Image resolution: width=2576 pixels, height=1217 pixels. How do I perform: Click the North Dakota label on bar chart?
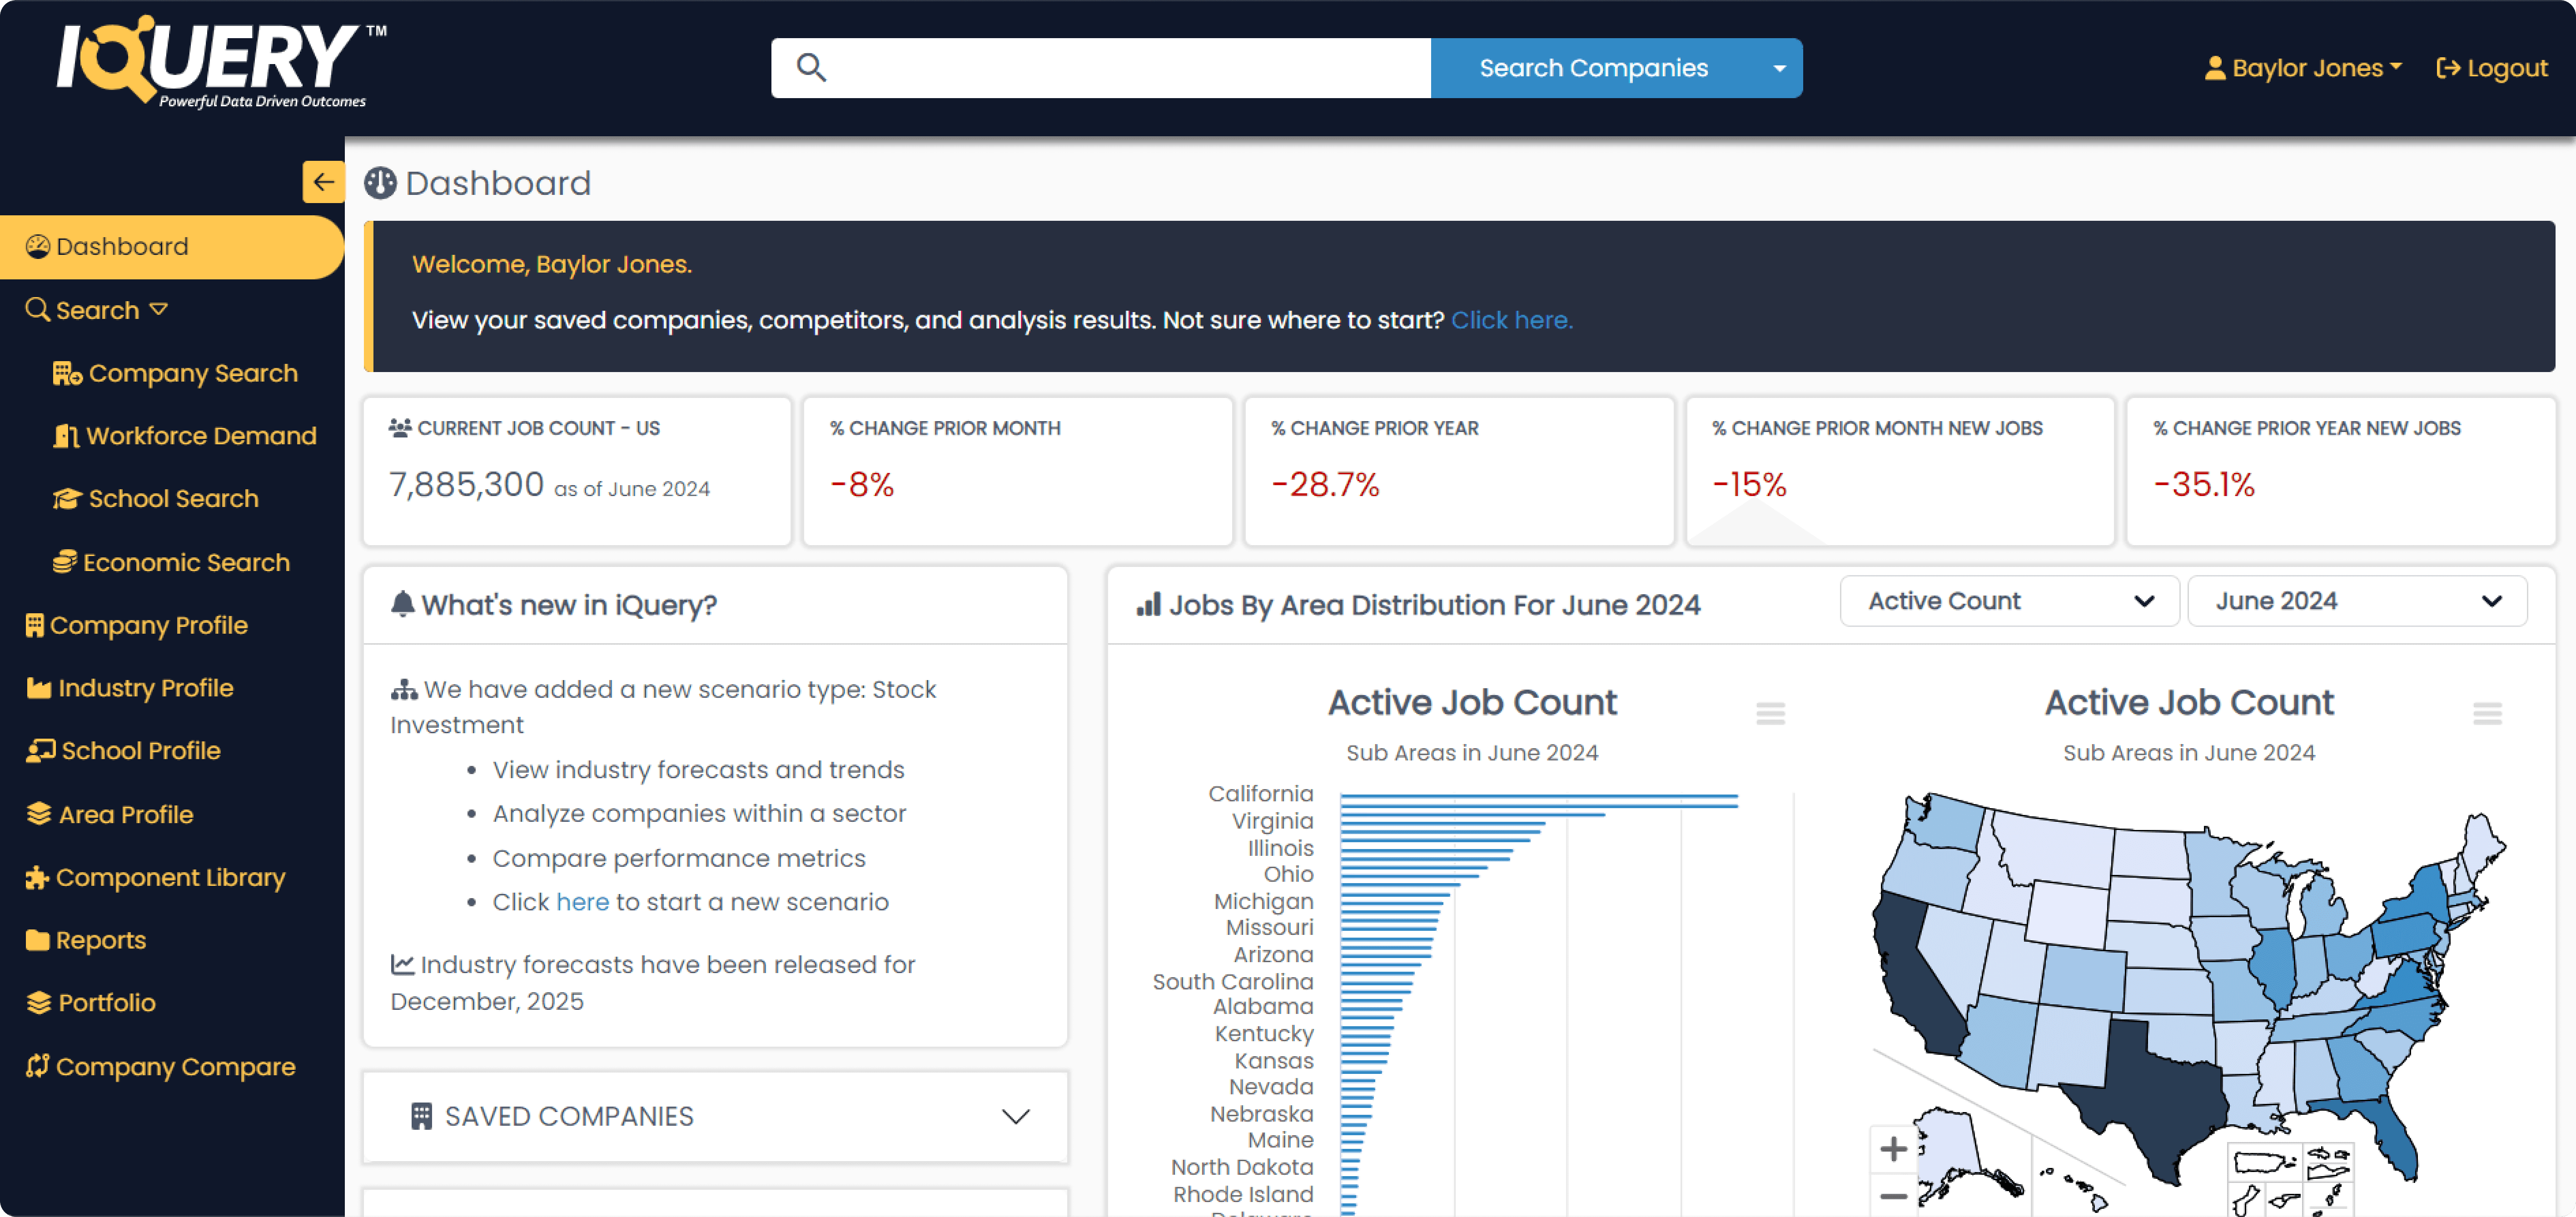[x=1242, y=1167]
